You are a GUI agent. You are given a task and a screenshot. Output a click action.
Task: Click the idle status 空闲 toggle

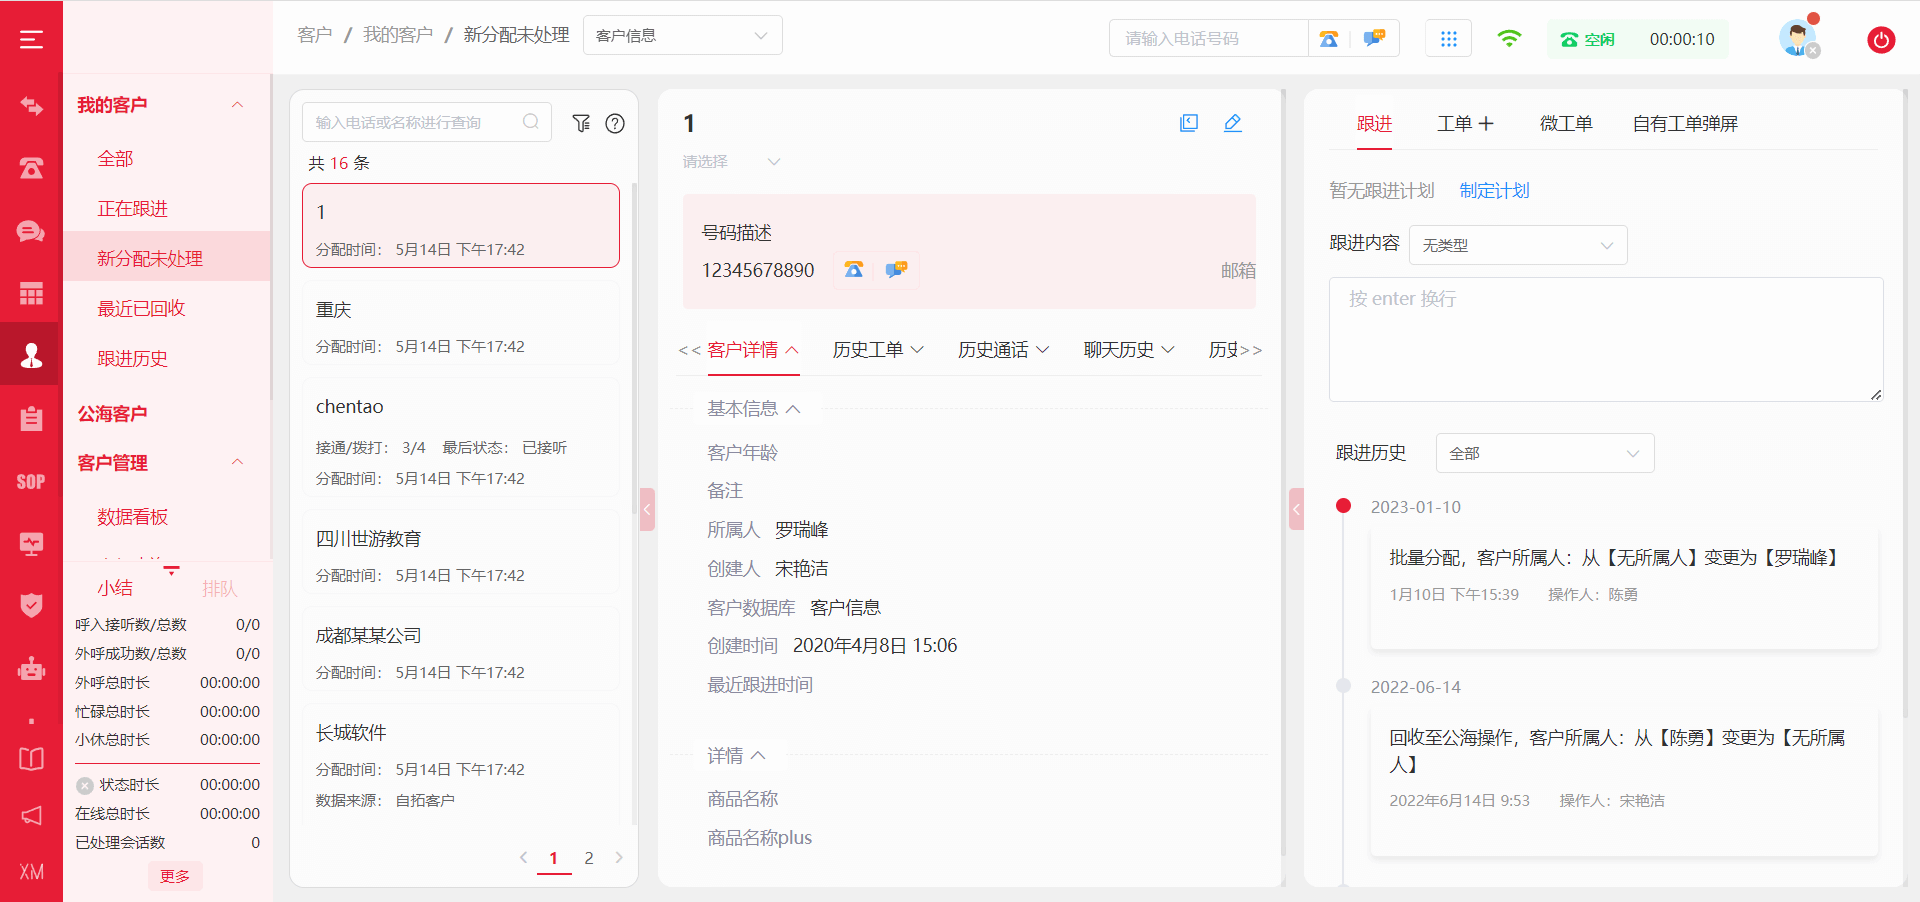(1588, 39)
